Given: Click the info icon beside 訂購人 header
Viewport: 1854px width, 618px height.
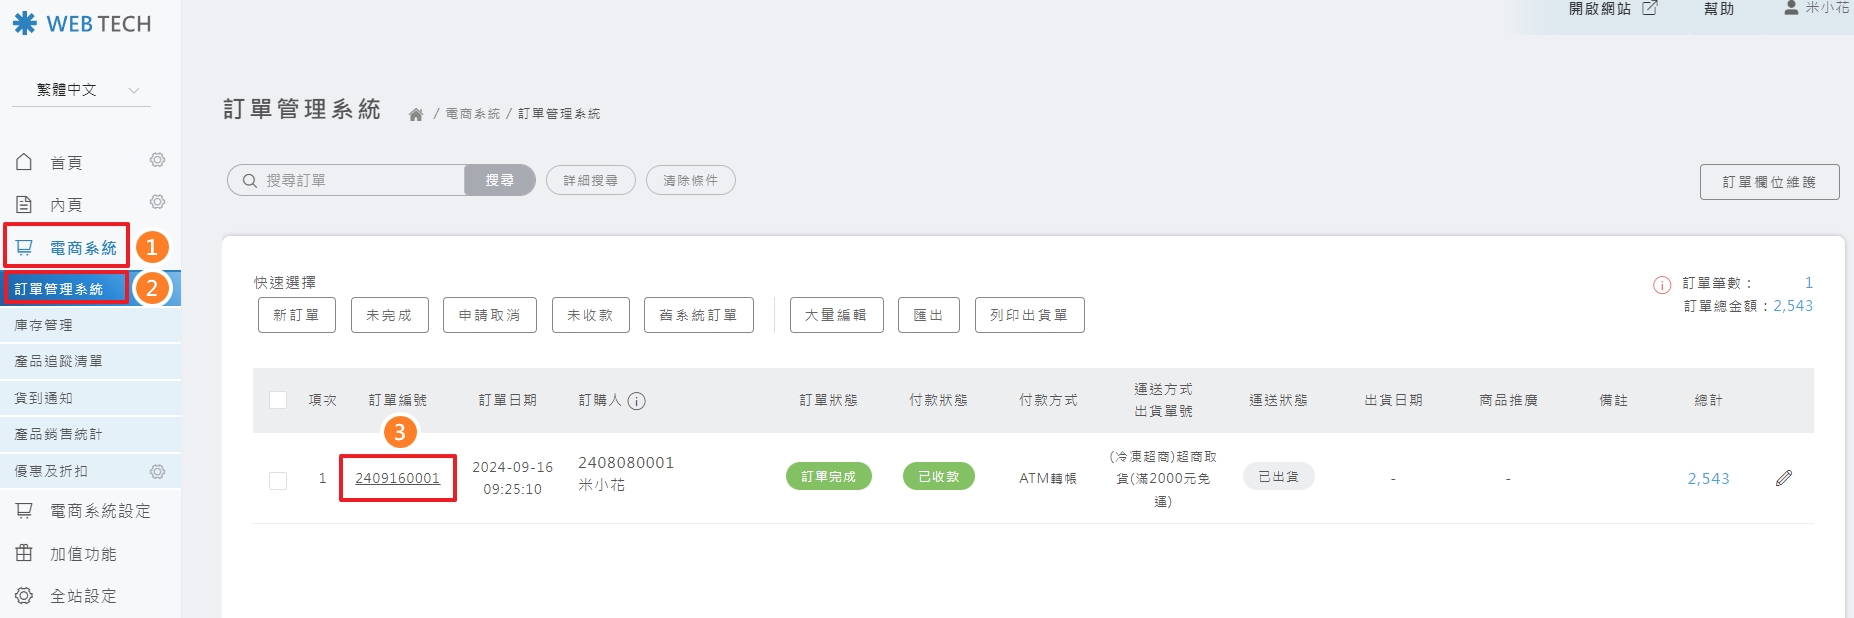Looking at the screenshot, I should [x=636, y=401].
